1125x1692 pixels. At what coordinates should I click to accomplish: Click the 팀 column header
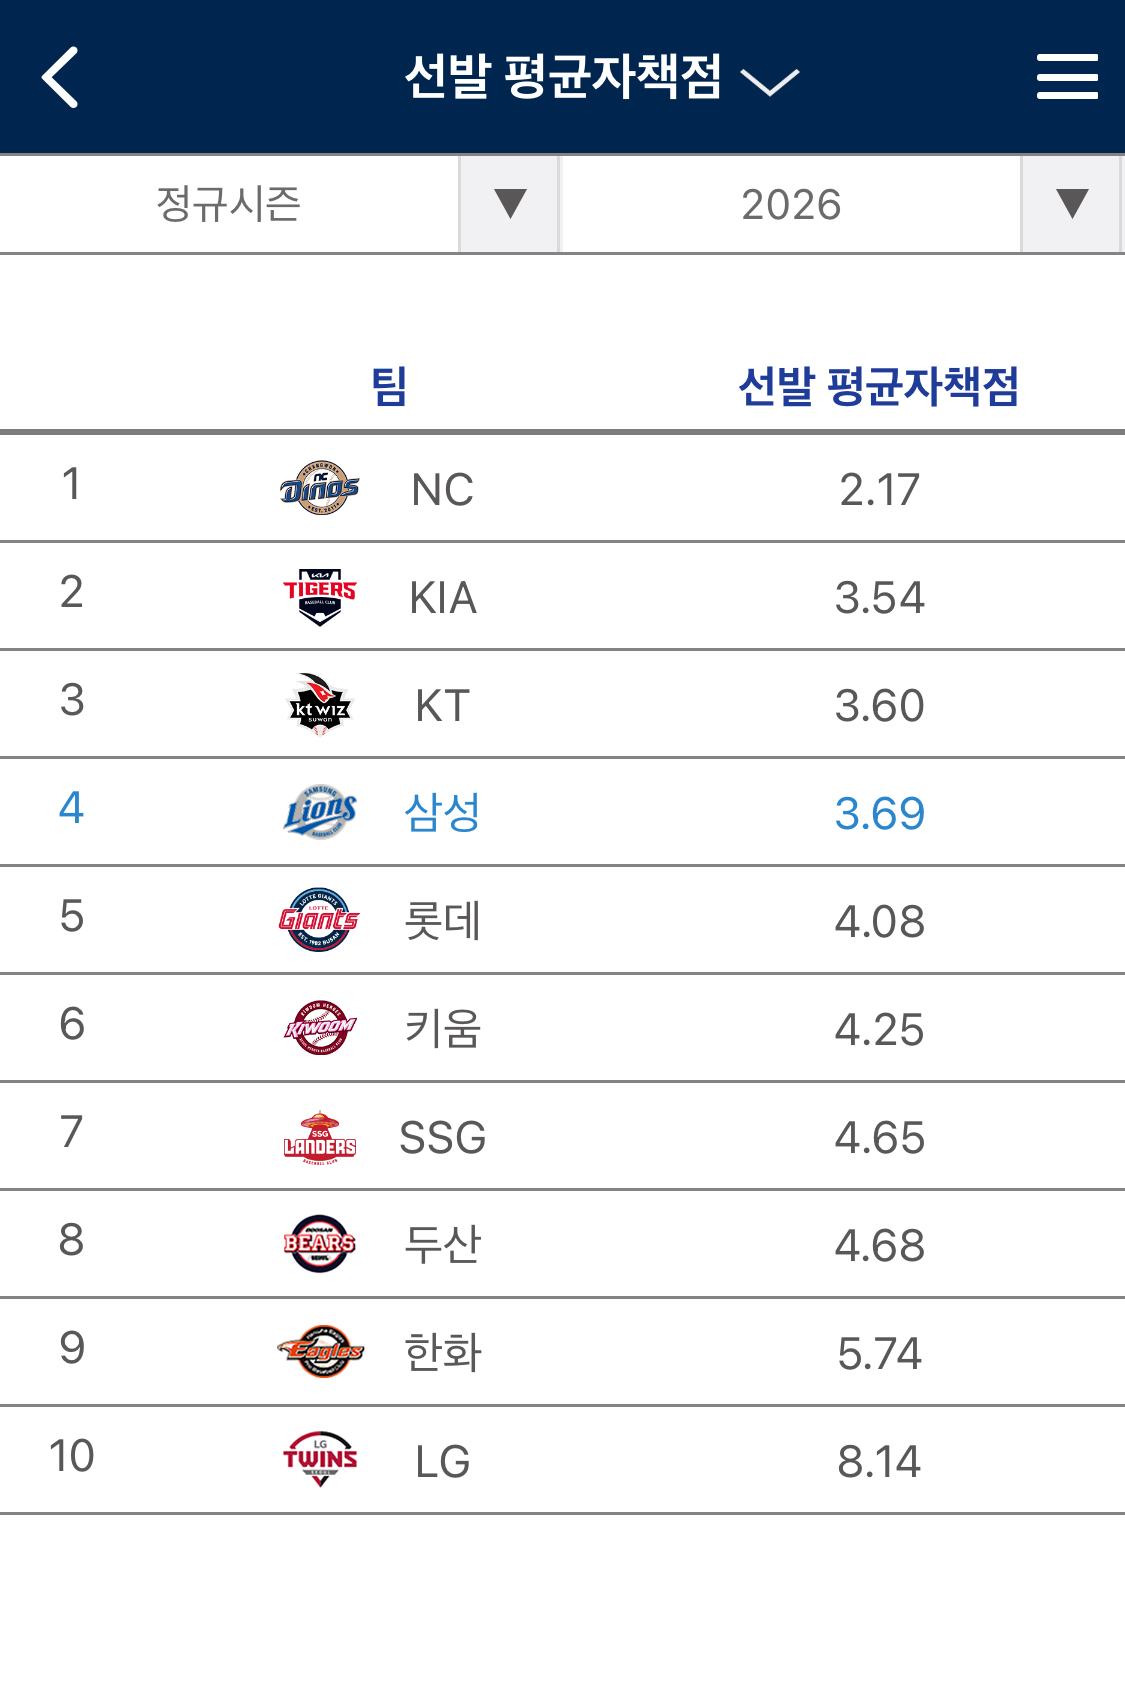pyautogui.click(x=389, y=386)
